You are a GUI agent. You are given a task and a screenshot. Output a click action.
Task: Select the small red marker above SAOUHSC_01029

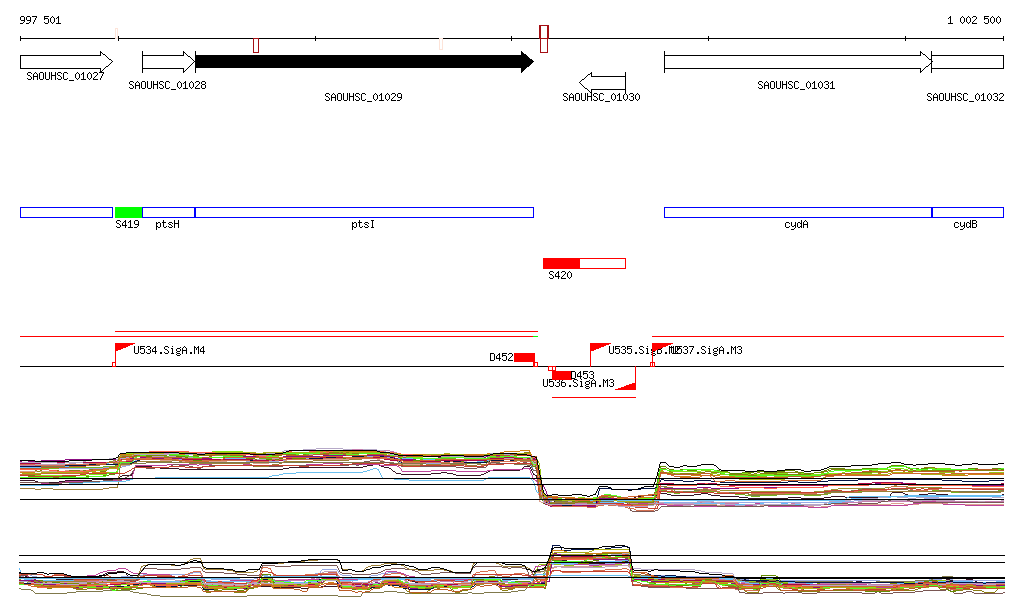tap(256, 46)
